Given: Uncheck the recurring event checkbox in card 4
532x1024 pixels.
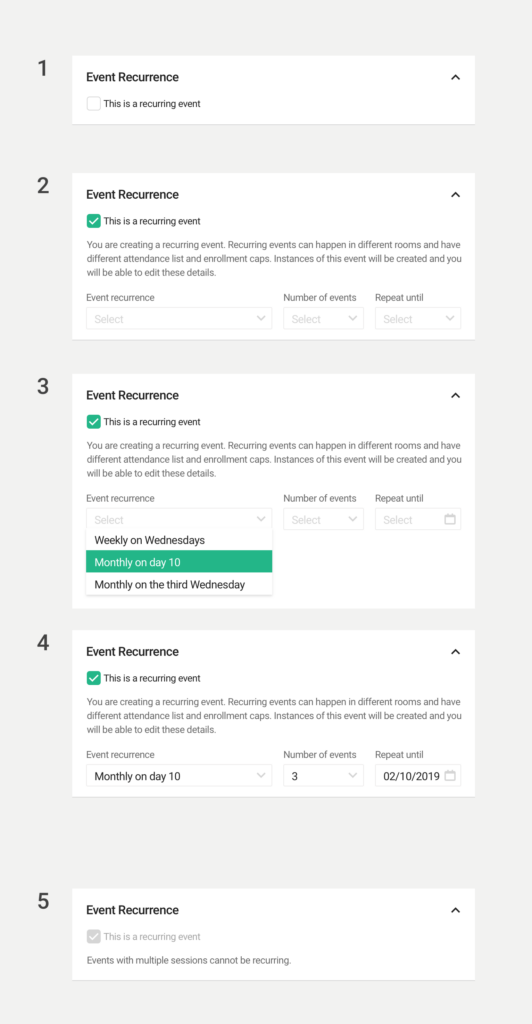Looking at the screenshot, I should coord(93,679).
